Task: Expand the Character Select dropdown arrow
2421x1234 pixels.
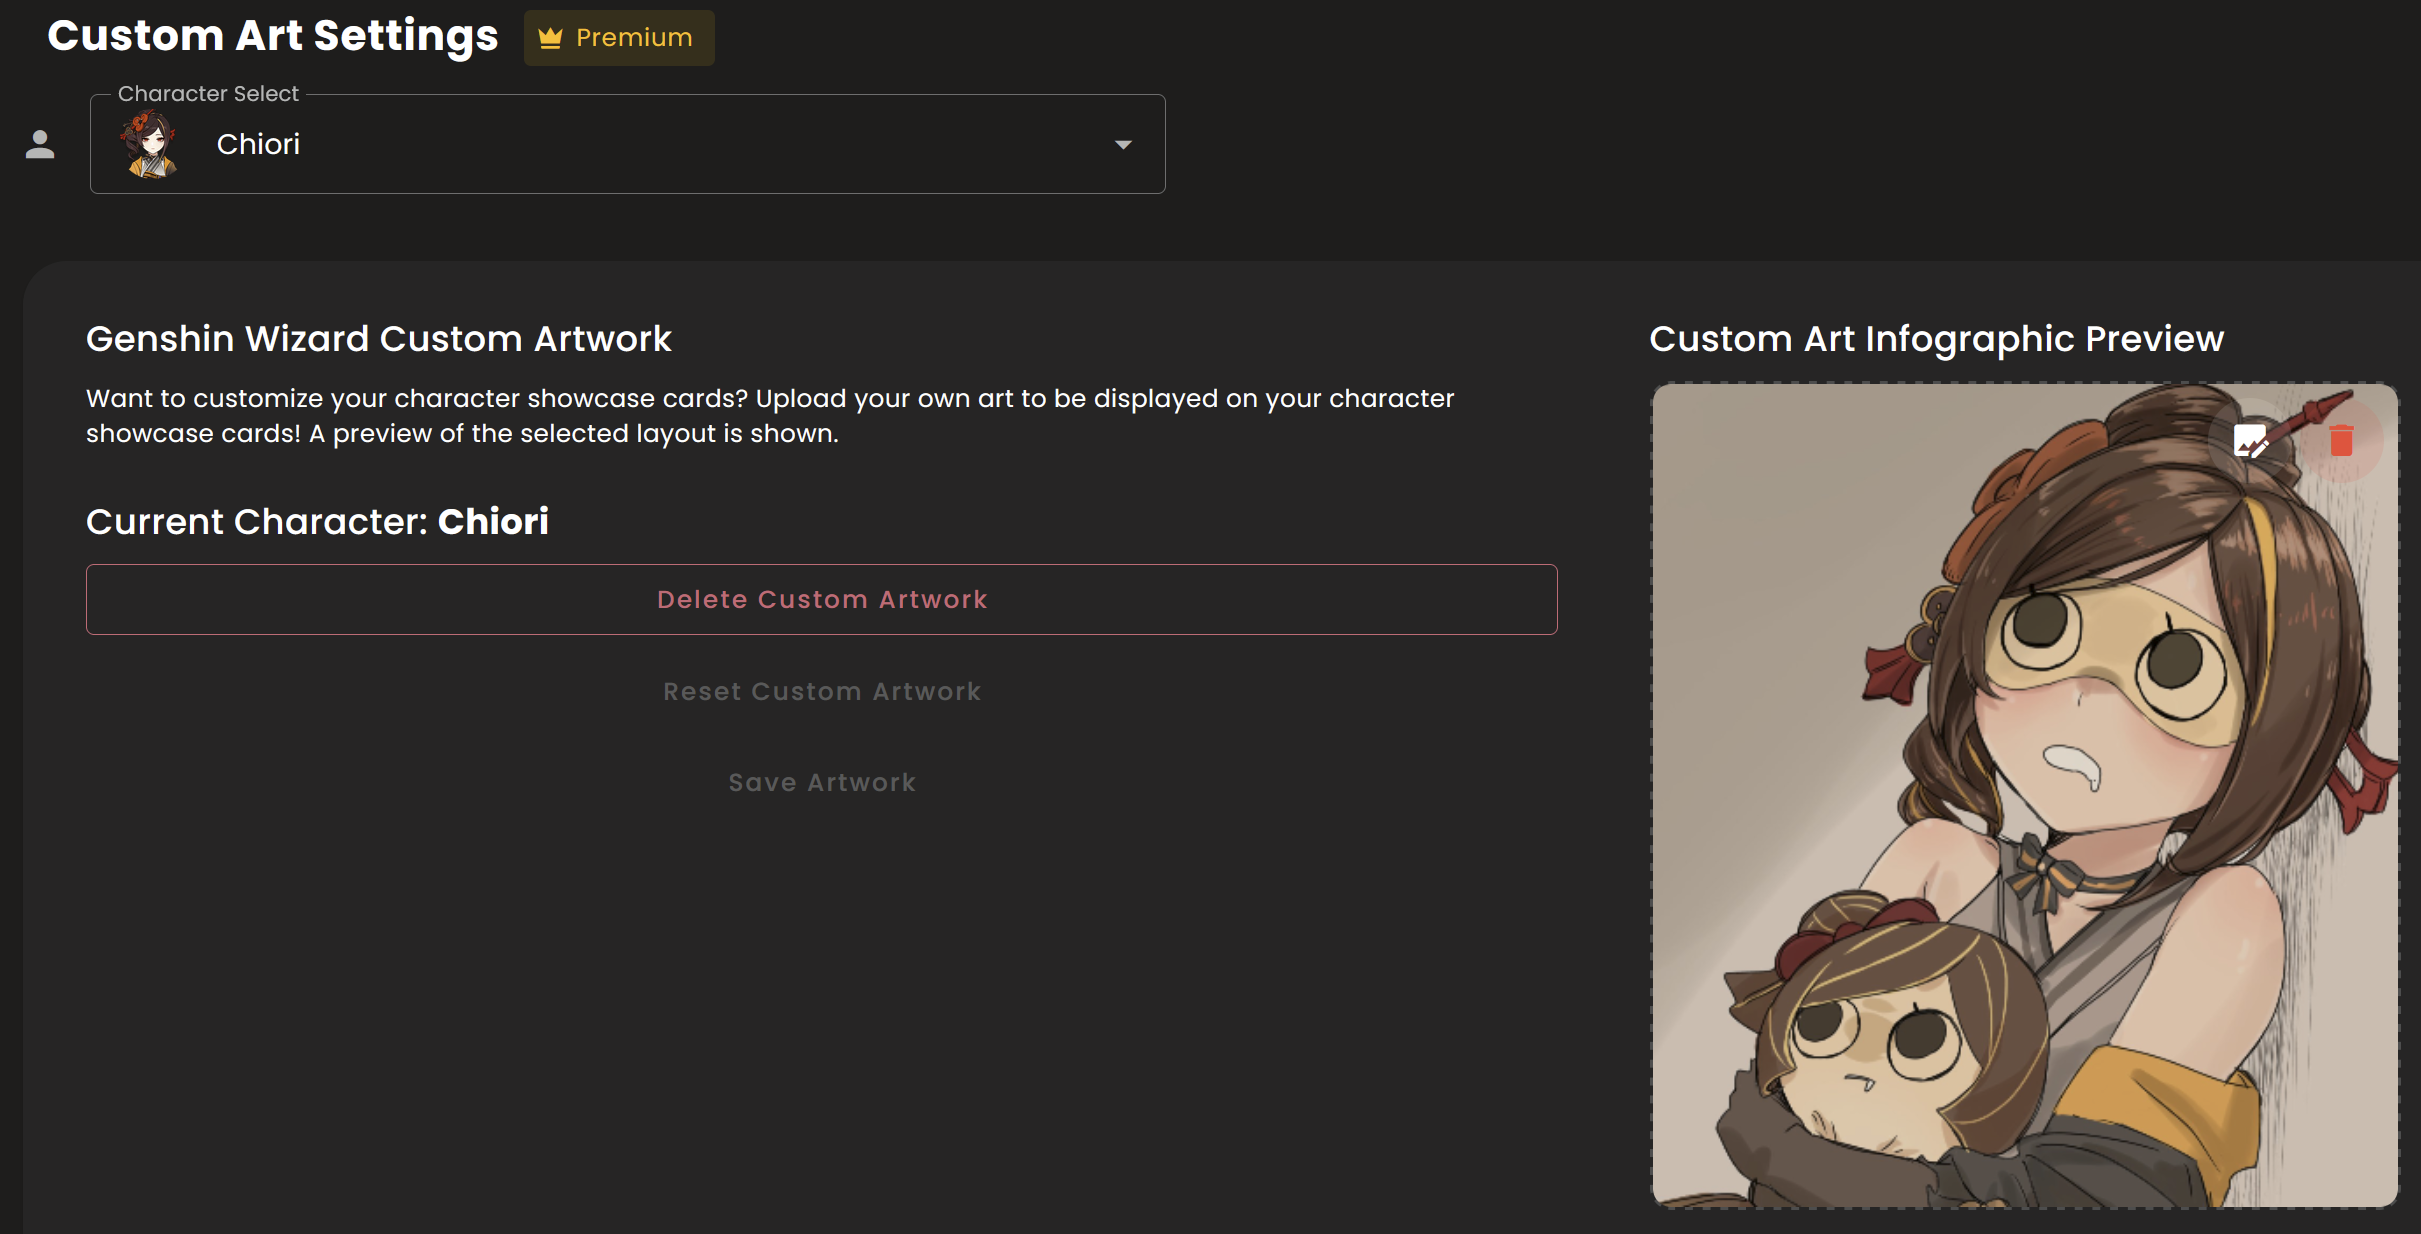Action: pyautogui.click(x=1123, y=145)
